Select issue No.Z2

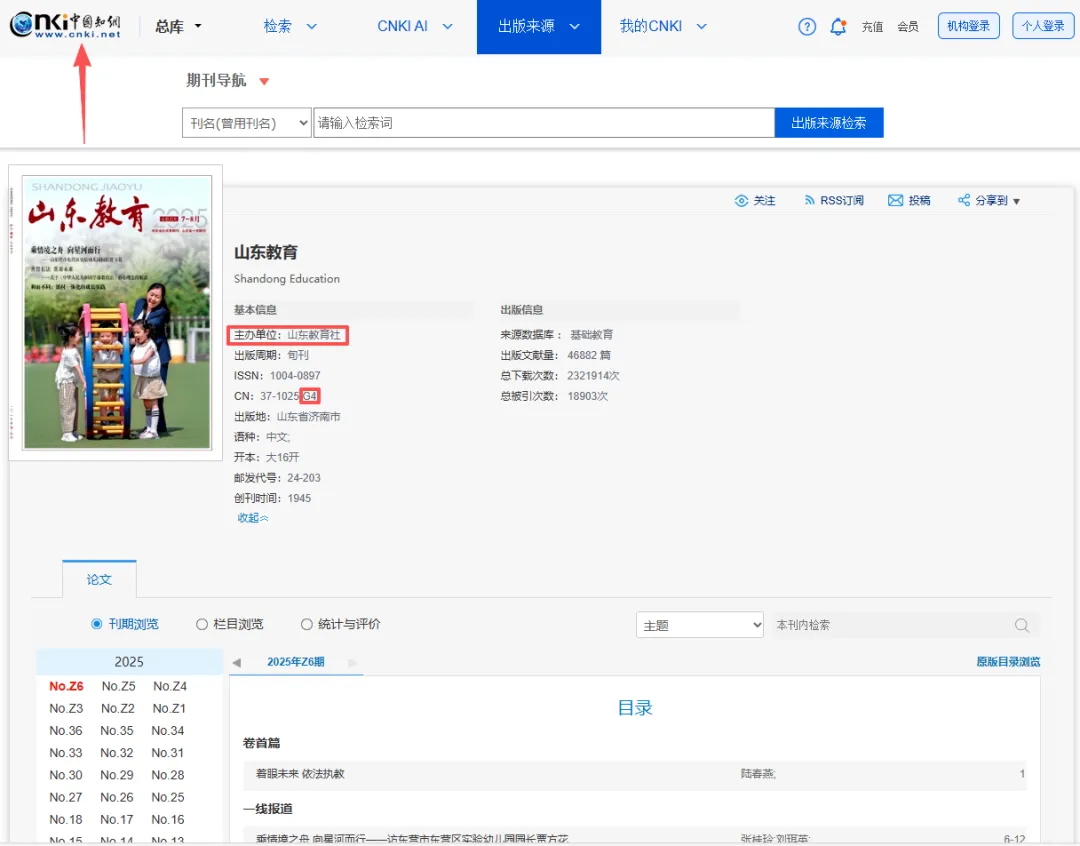[118, 708]
